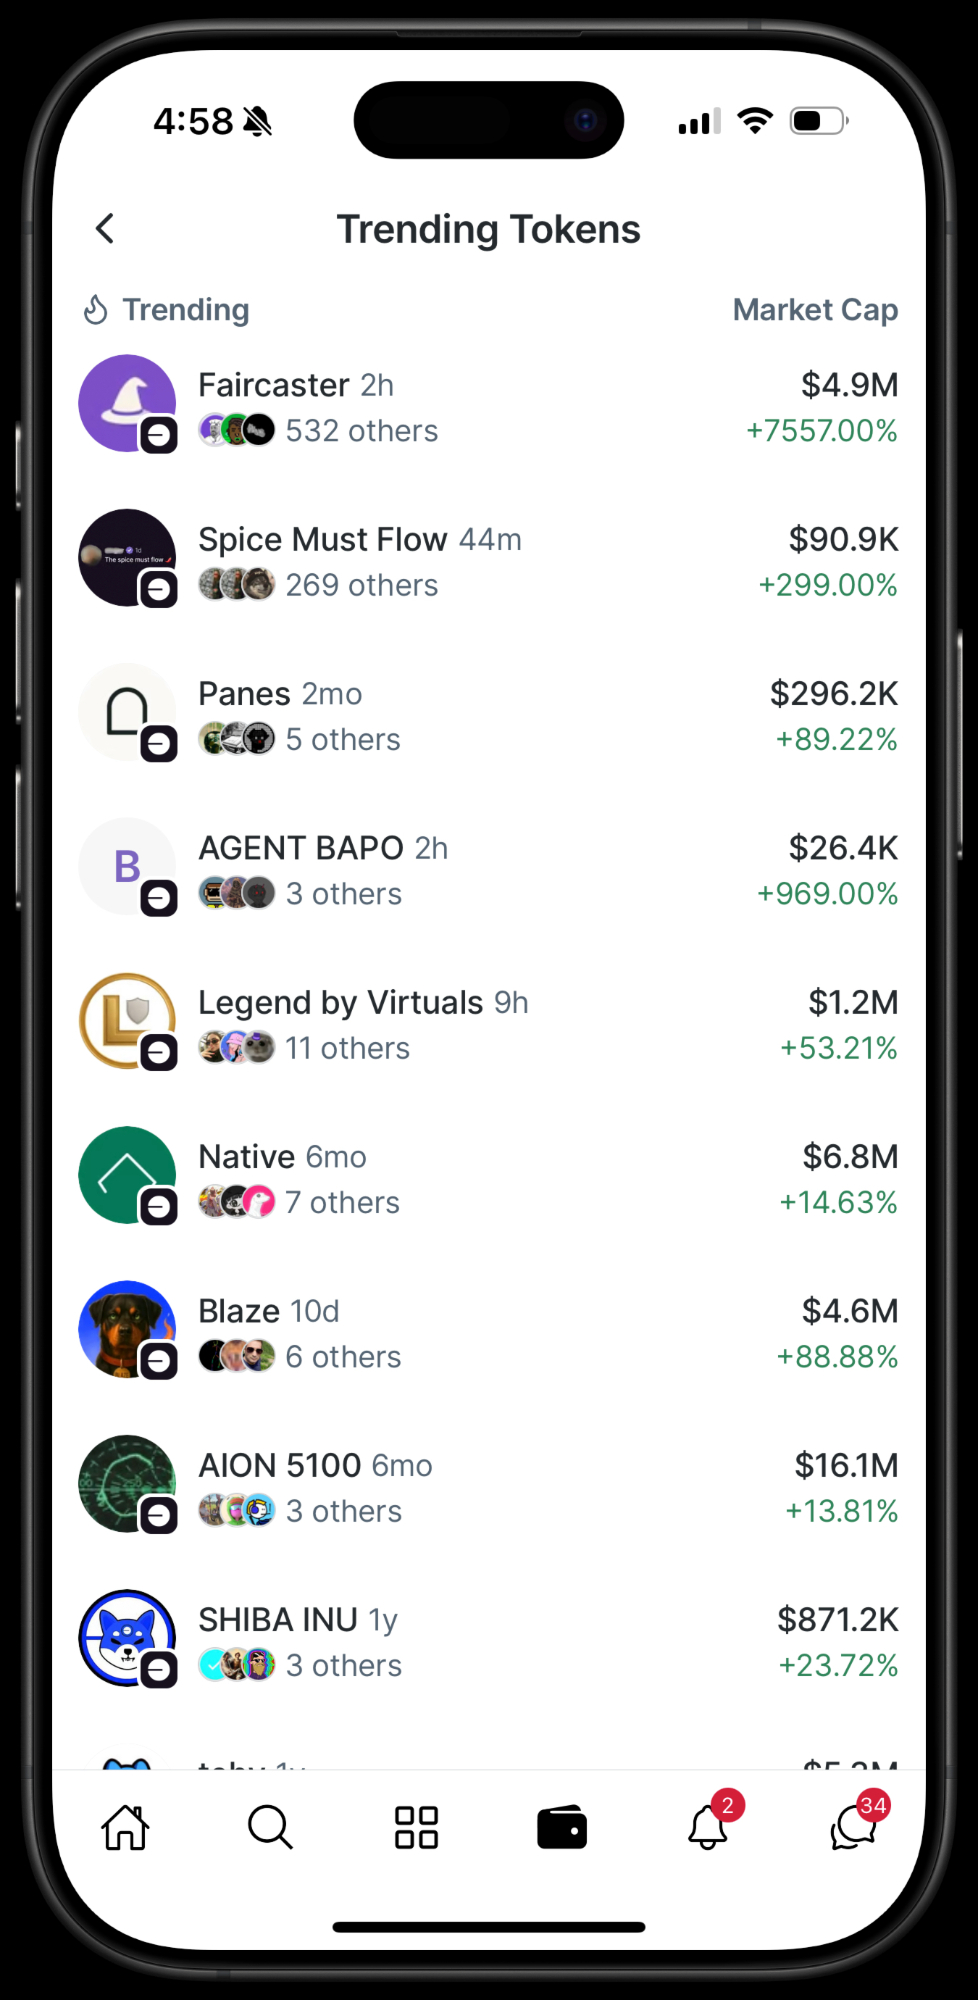View the 532 others holding Faircaster
This screenshot has height=2000, width=978.
coord(361,431)
